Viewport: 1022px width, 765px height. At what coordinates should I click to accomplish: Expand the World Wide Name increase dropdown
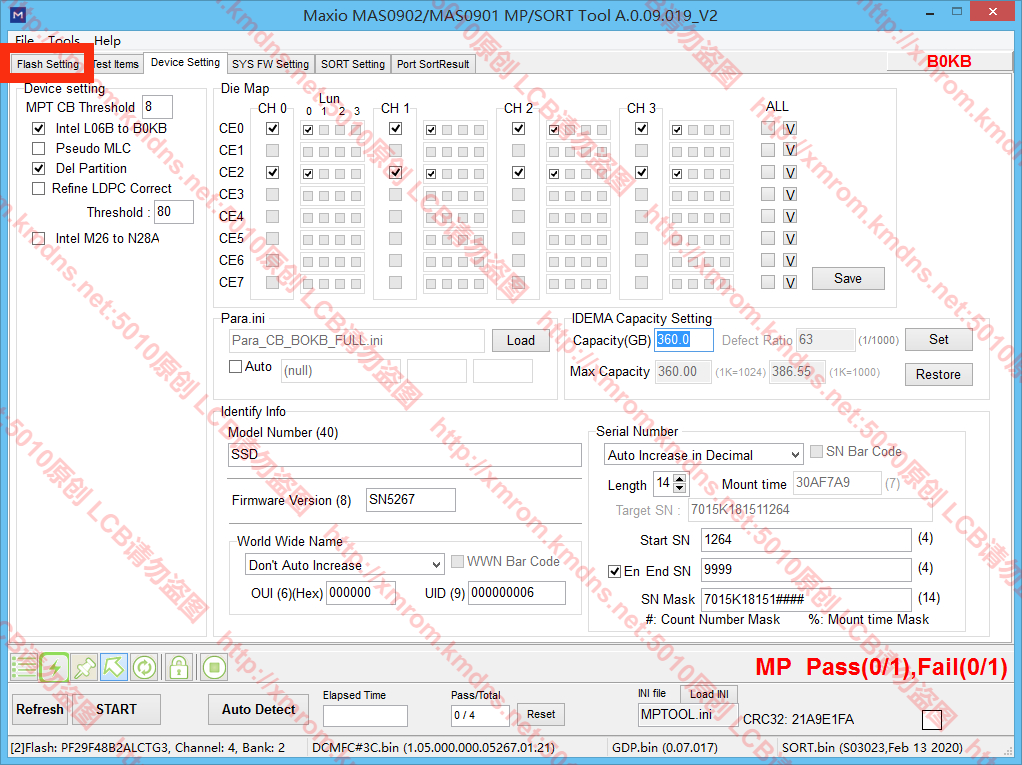click(x=435, y=565)
